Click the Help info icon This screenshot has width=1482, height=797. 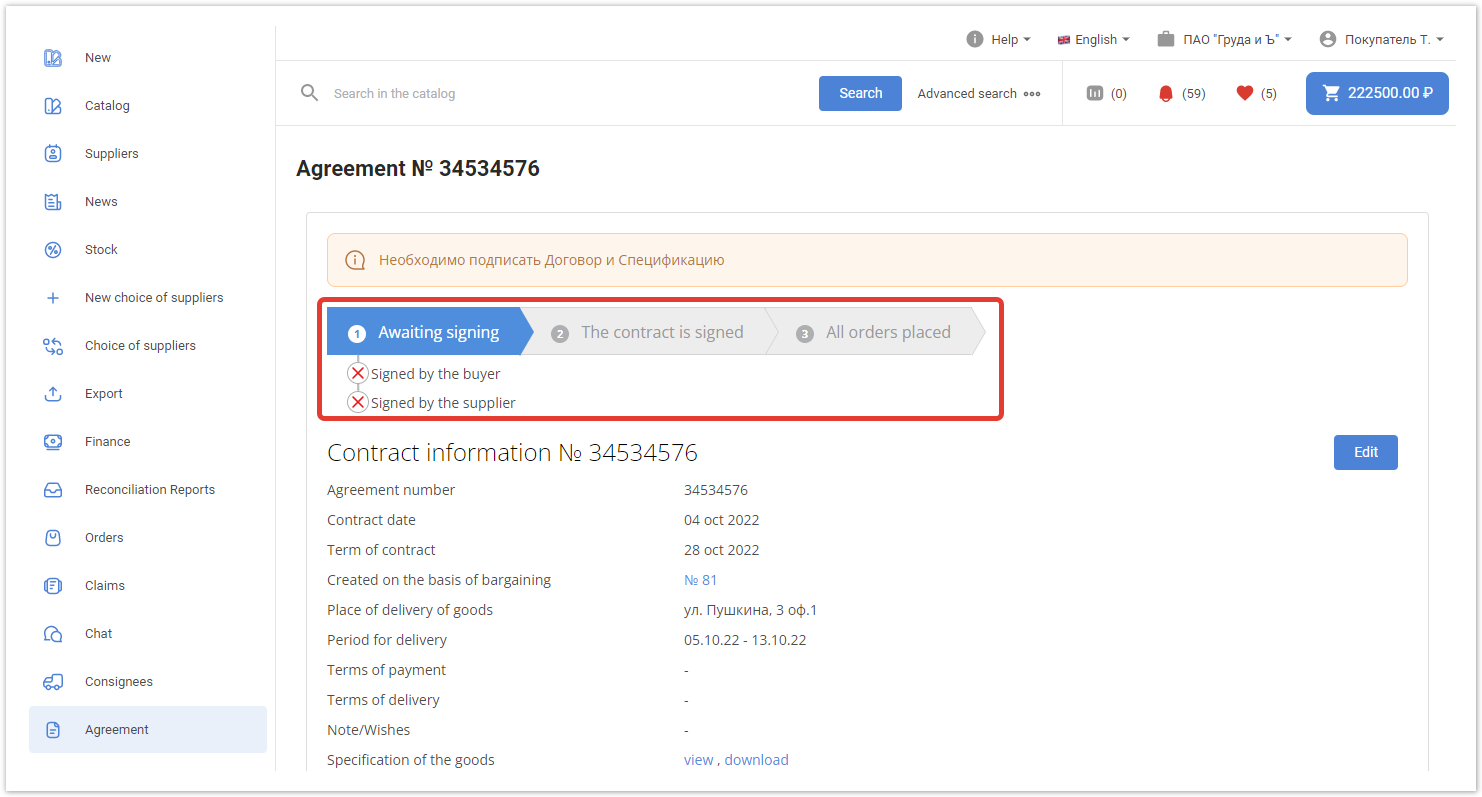pos(974,39)
